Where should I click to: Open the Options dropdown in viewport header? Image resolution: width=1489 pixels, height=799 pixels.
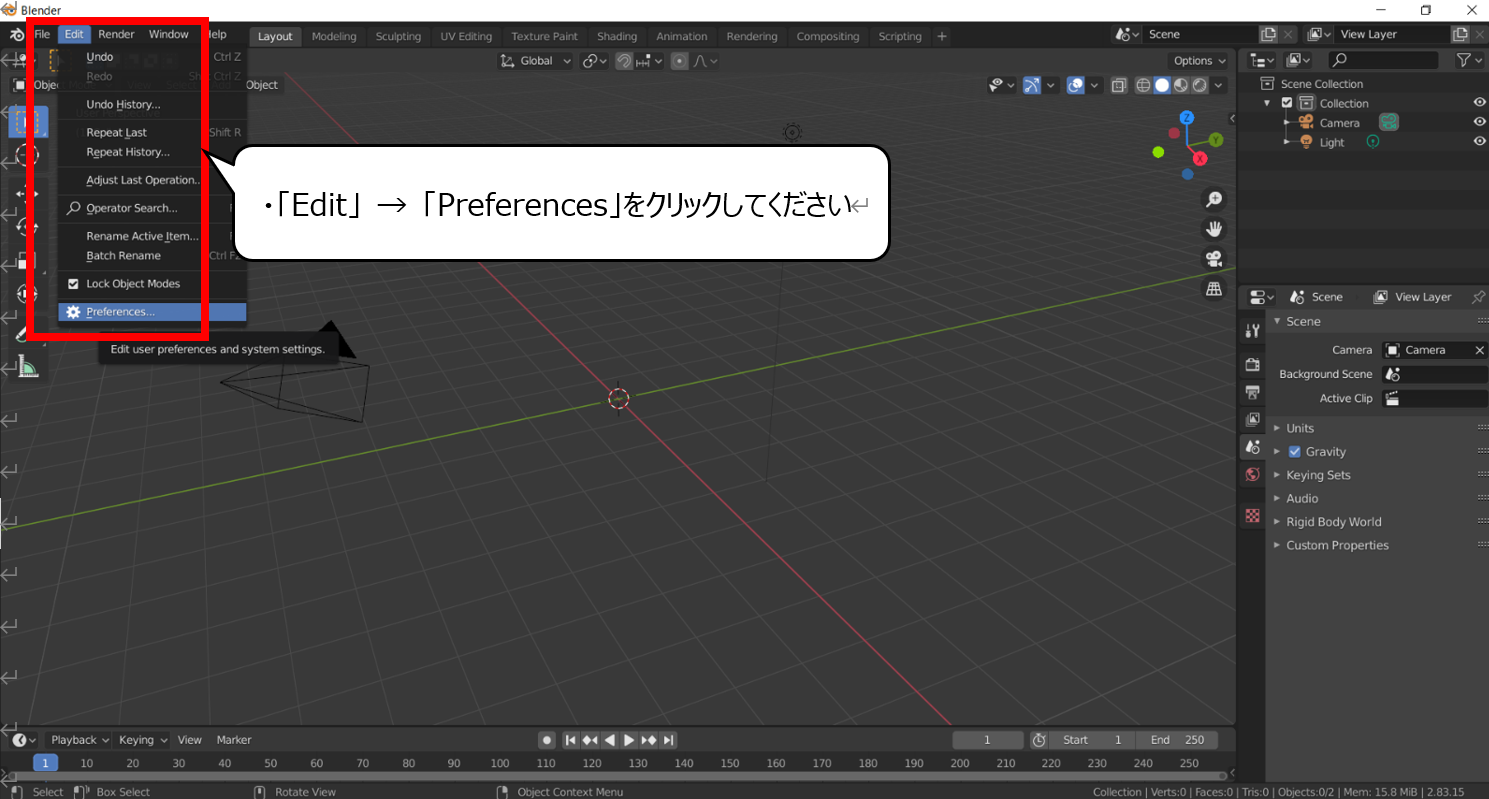tap(1199, 61)
